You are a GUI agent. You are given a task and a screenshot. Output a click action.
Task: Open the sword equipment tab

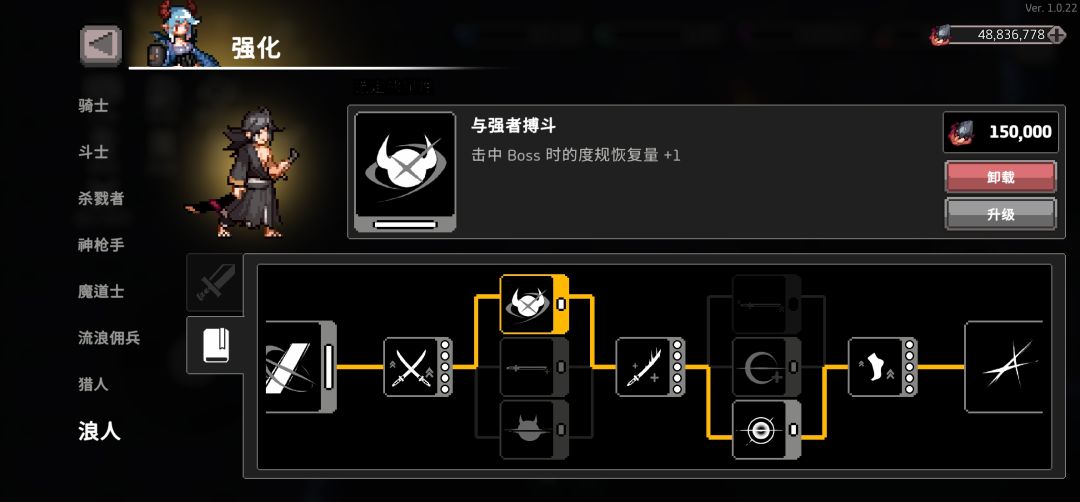(x=215, y=282)
